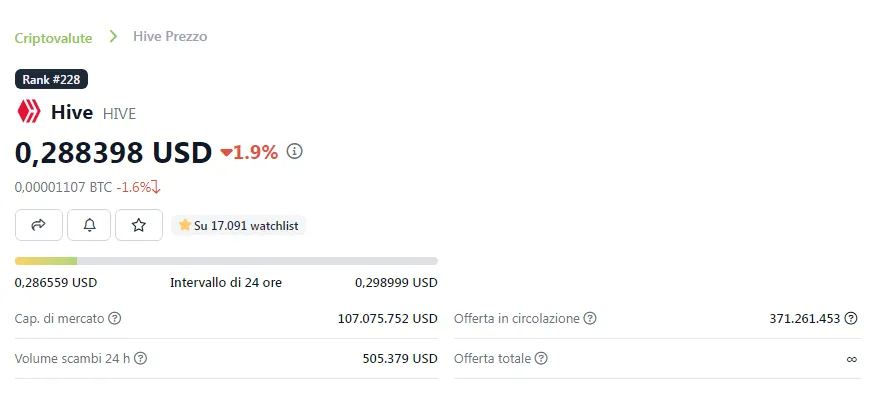This screenshot has height=405, width=871.
Task: Click the red Hive logo icon
Action: pyautogui.click(x=29, y=112)
